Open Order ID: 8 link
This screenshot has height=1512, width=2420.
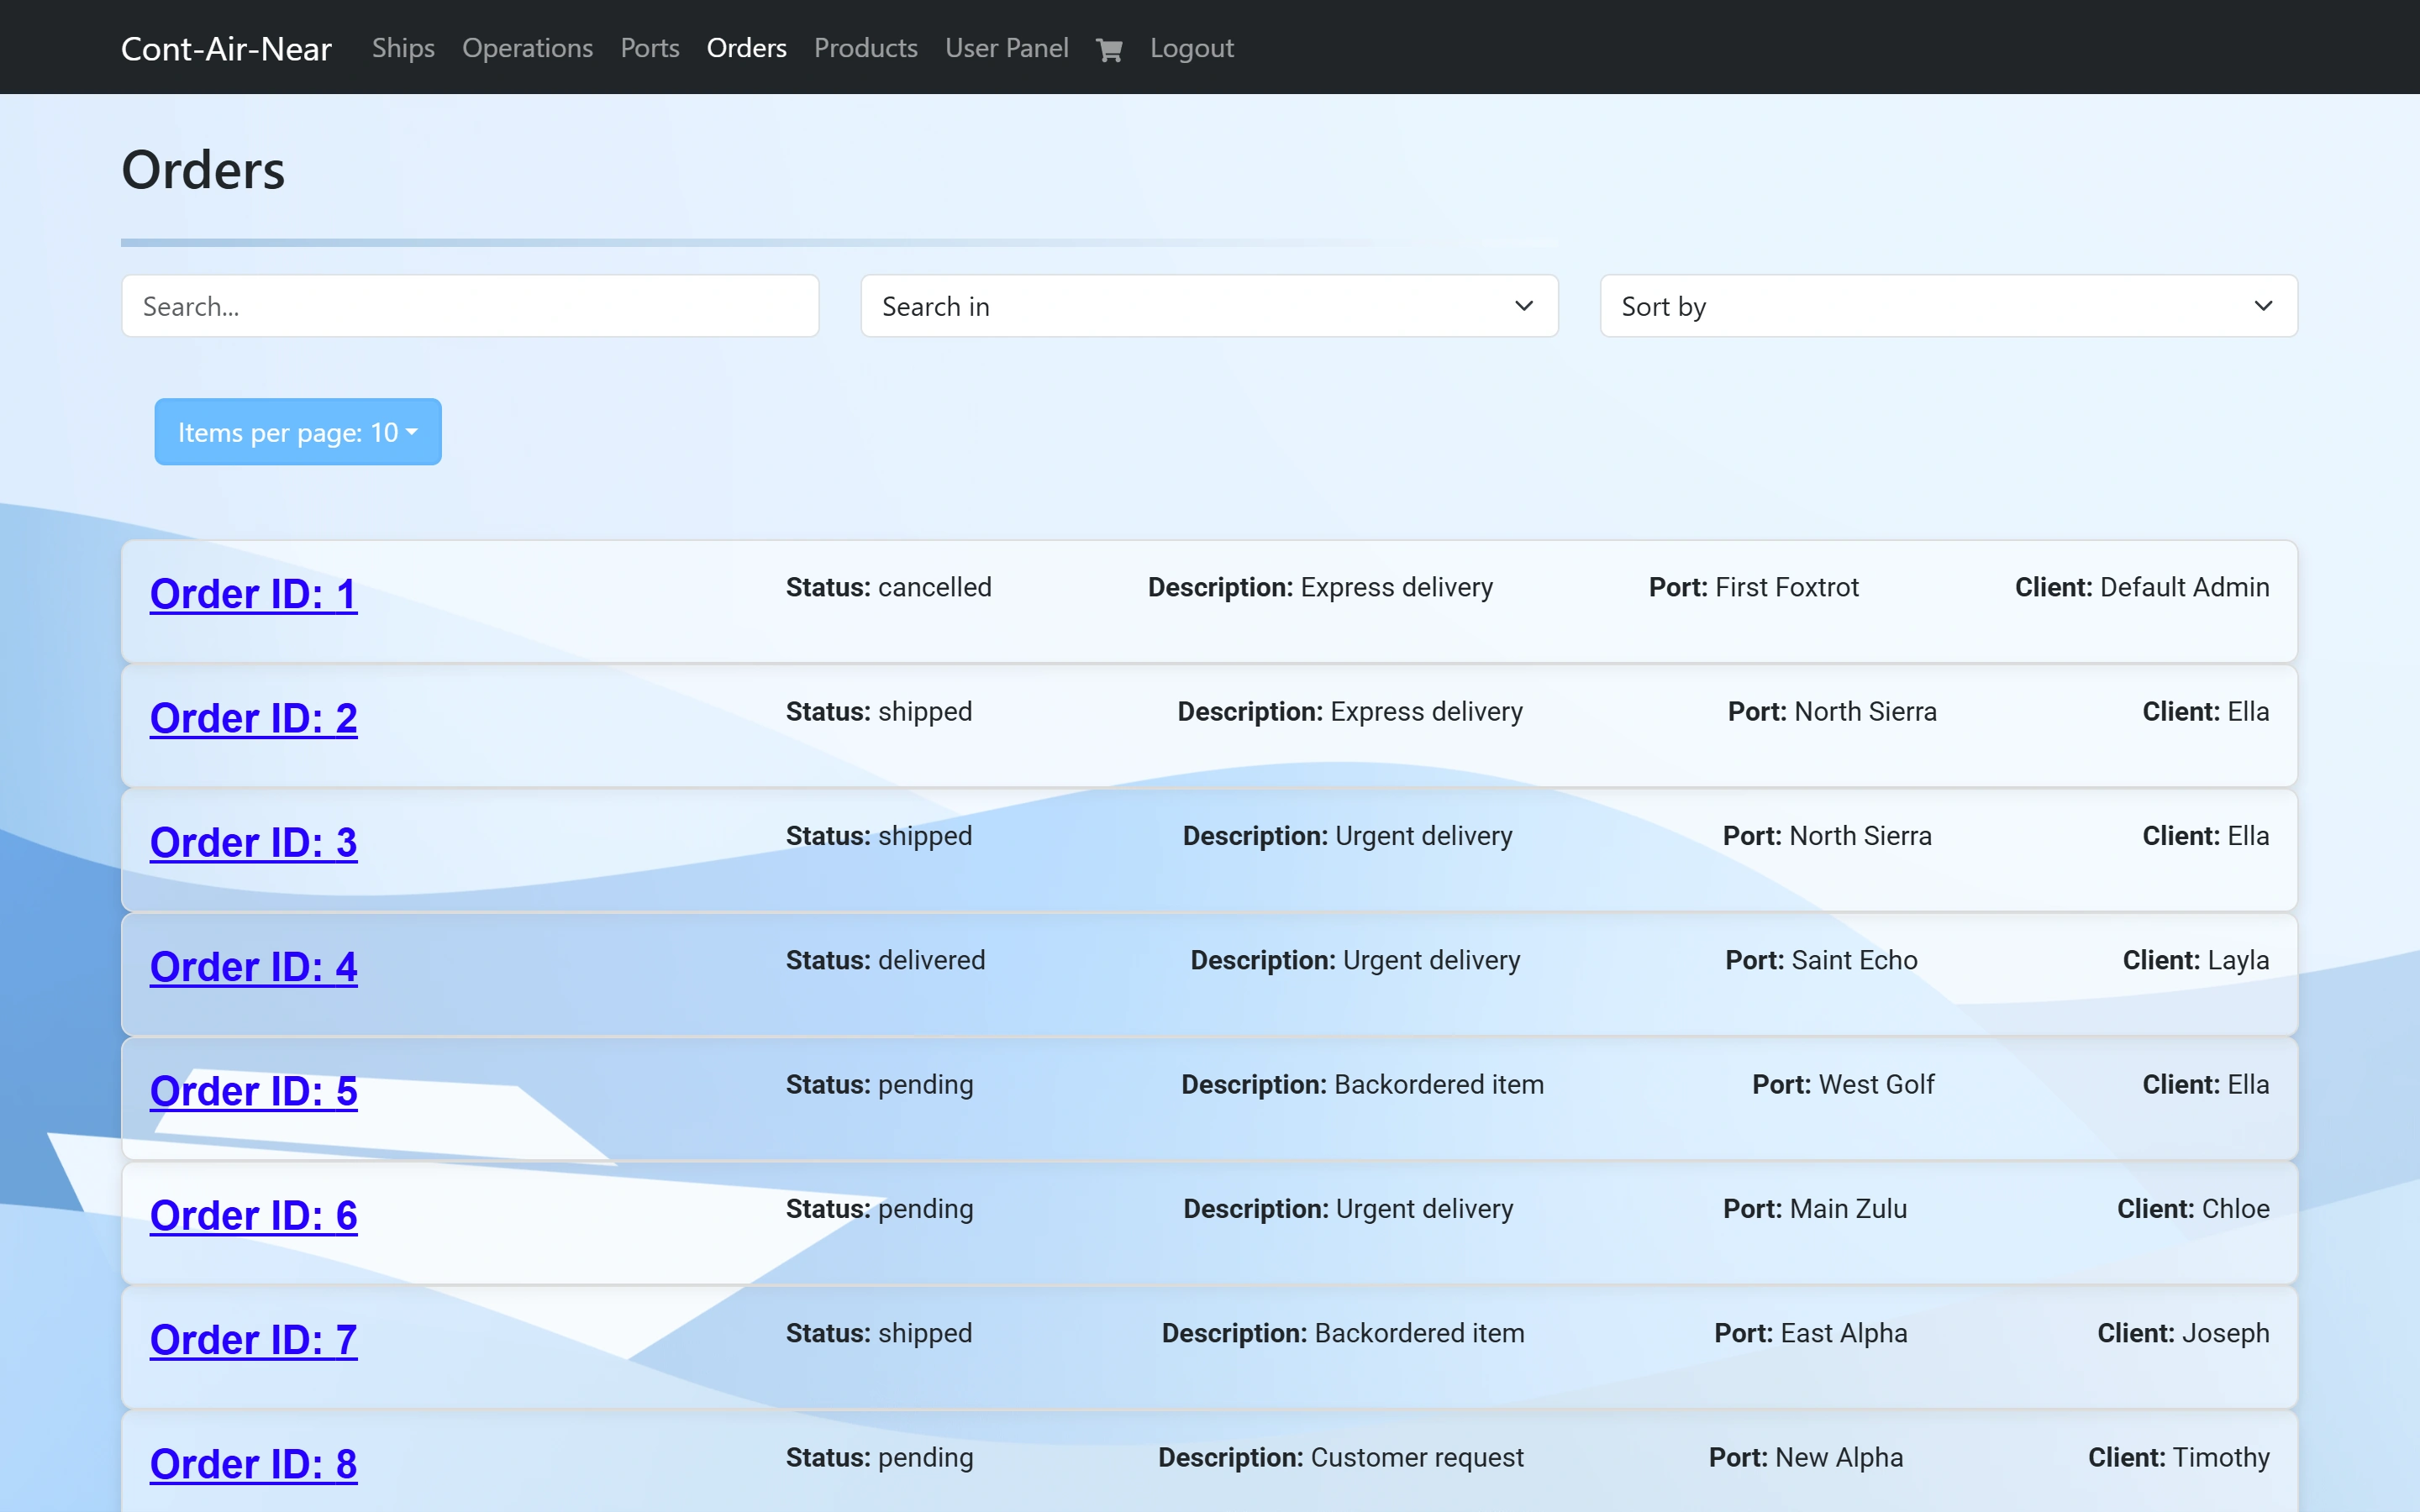point(253,1464)
